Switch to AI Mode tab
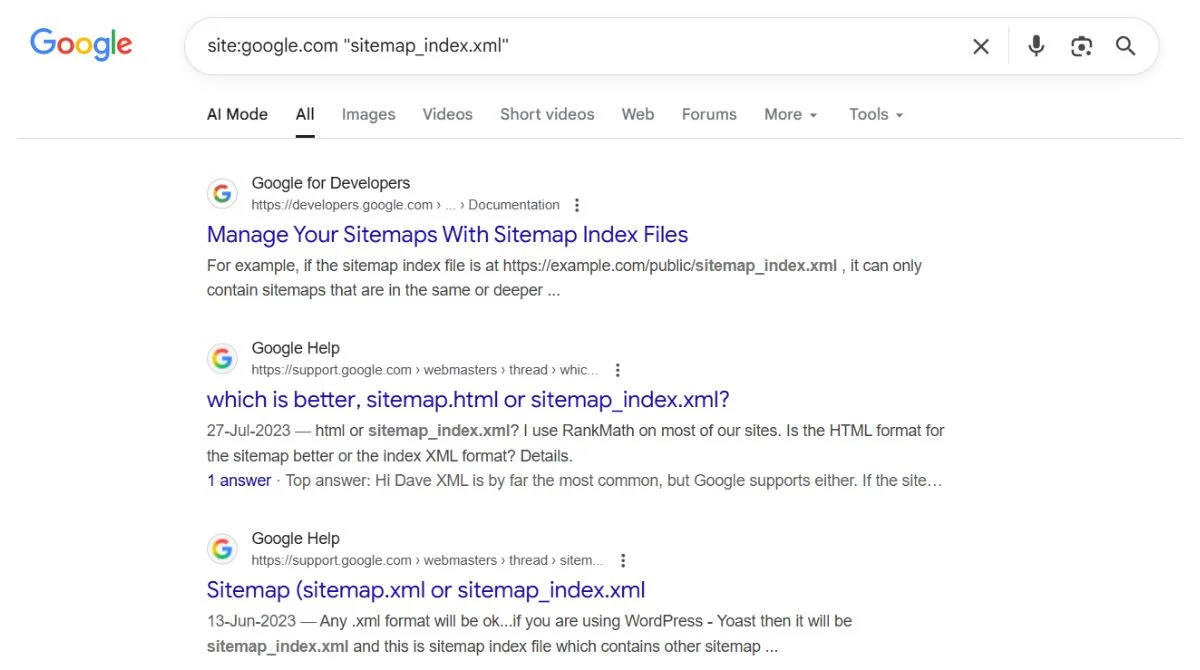Viewport: 1200px width, 670px height. point(237,114)
